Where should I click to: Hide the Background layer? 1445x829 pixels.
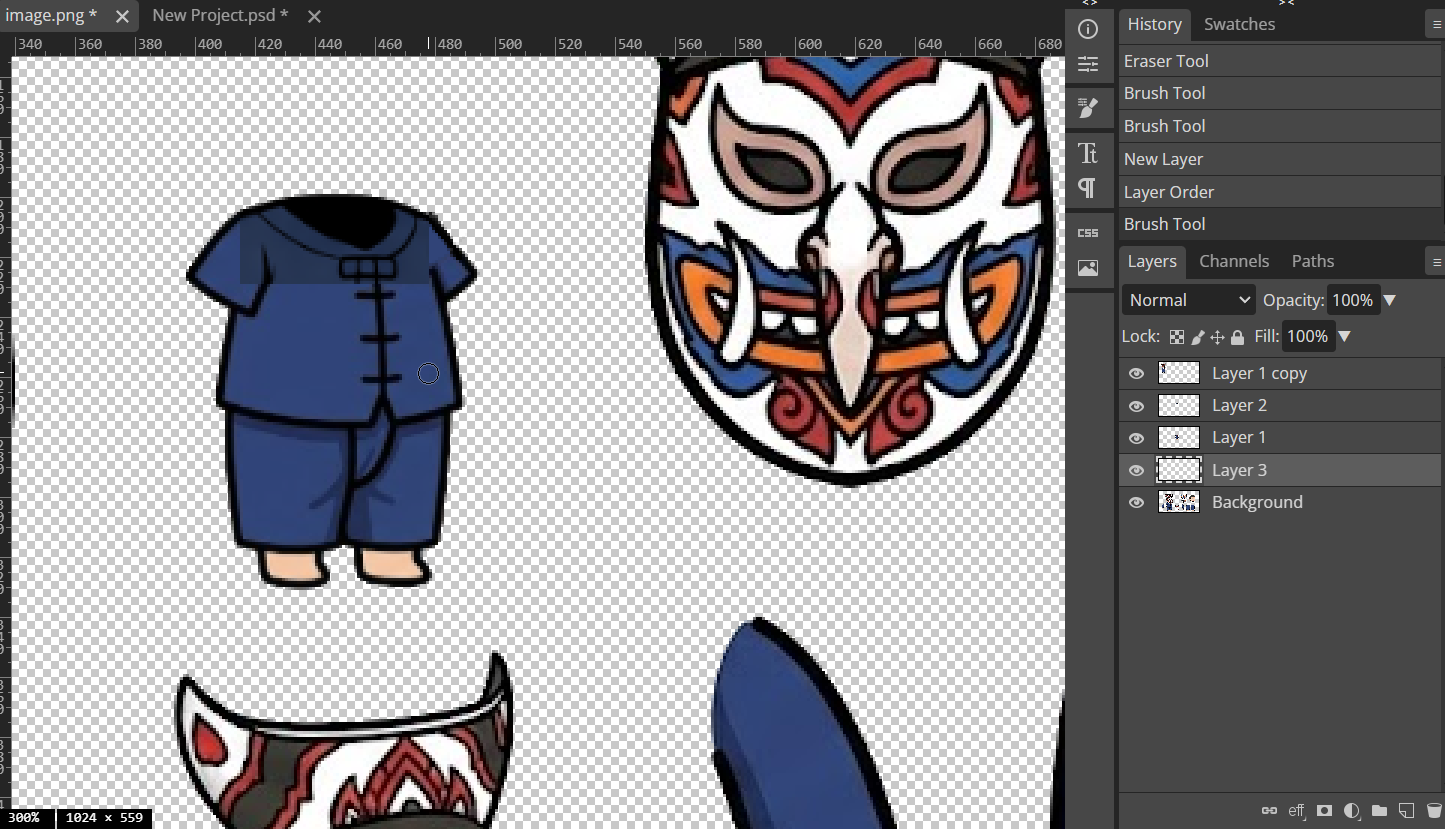coord(1136,503)
